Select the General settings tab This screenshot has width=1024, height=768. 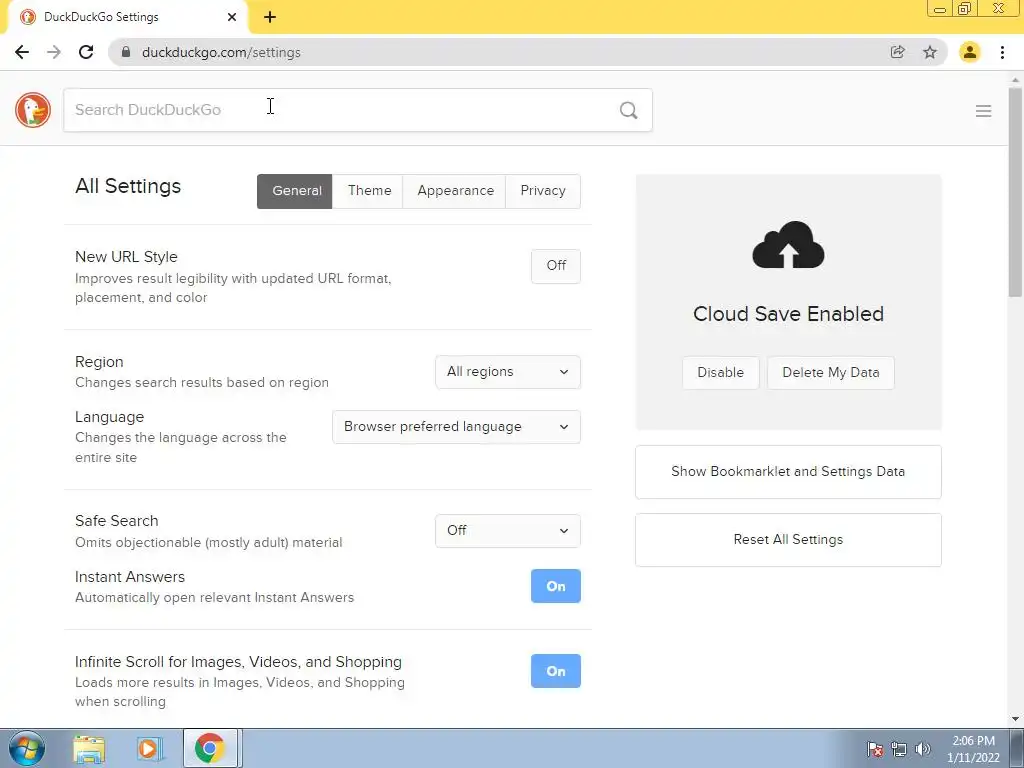(x=295, y=191)
